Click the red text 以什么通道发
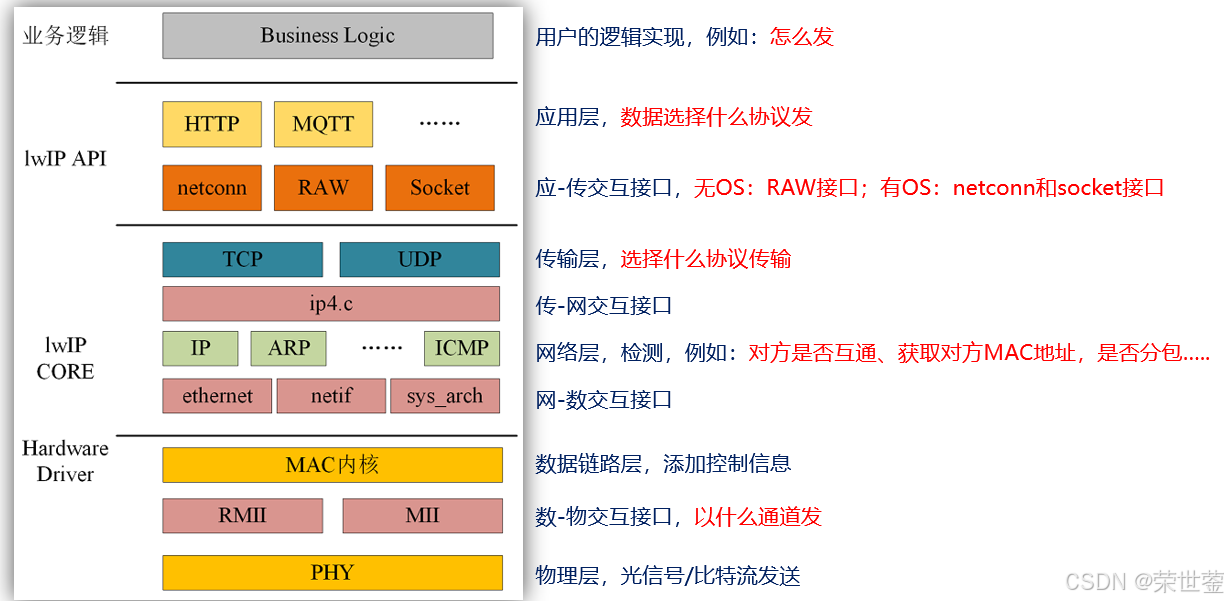Screen dimensions: 1228x601 pos(758,517)
